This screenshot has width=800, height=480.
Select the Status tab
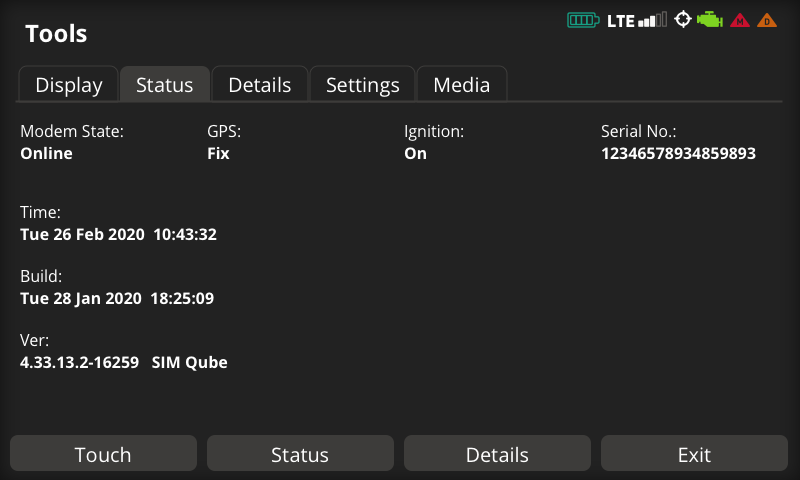(165, 85)
